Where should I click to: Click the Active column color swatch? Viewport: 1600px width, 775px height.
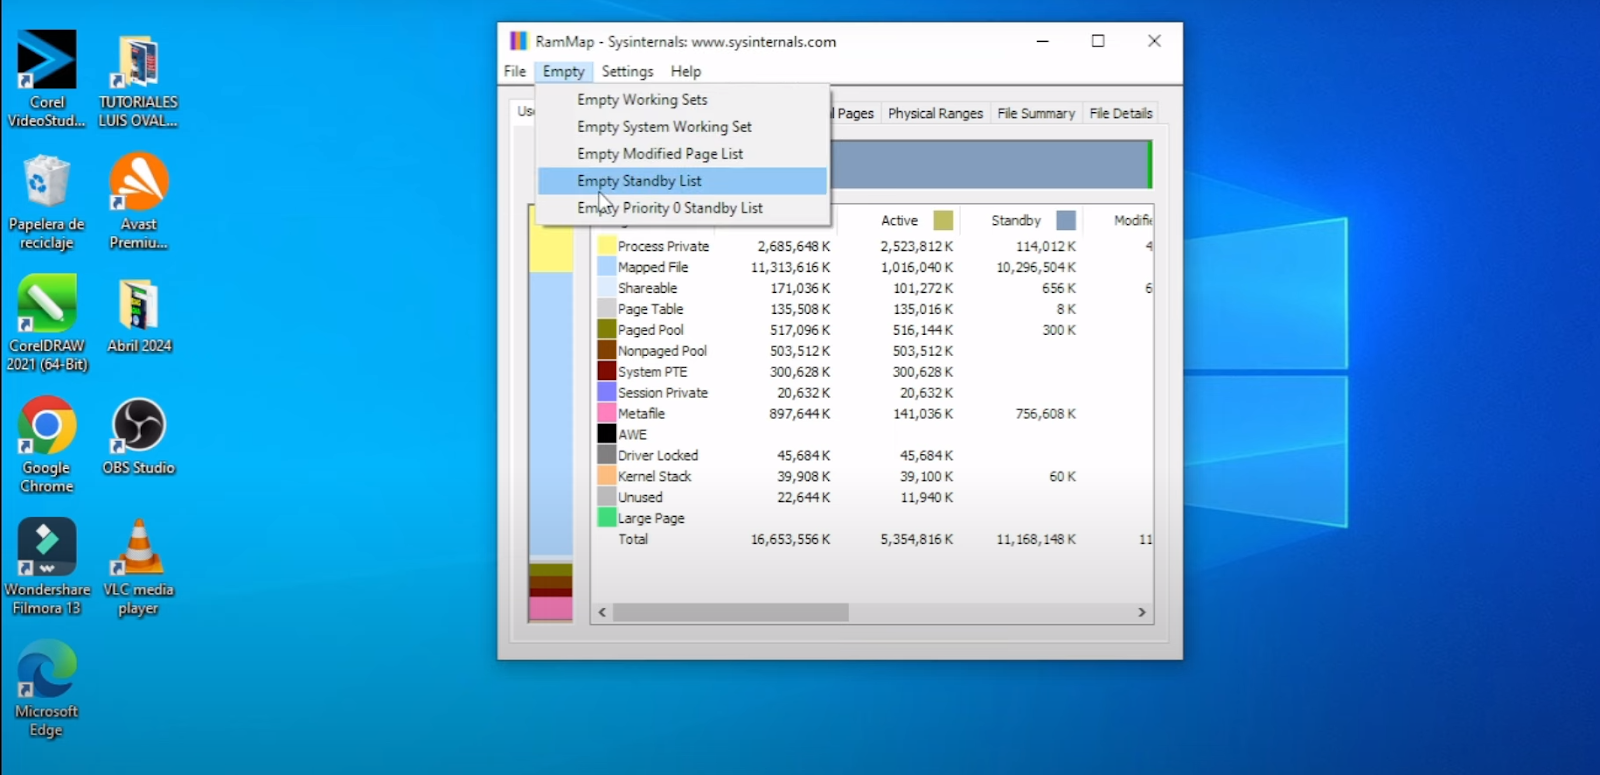coord(943,220)
